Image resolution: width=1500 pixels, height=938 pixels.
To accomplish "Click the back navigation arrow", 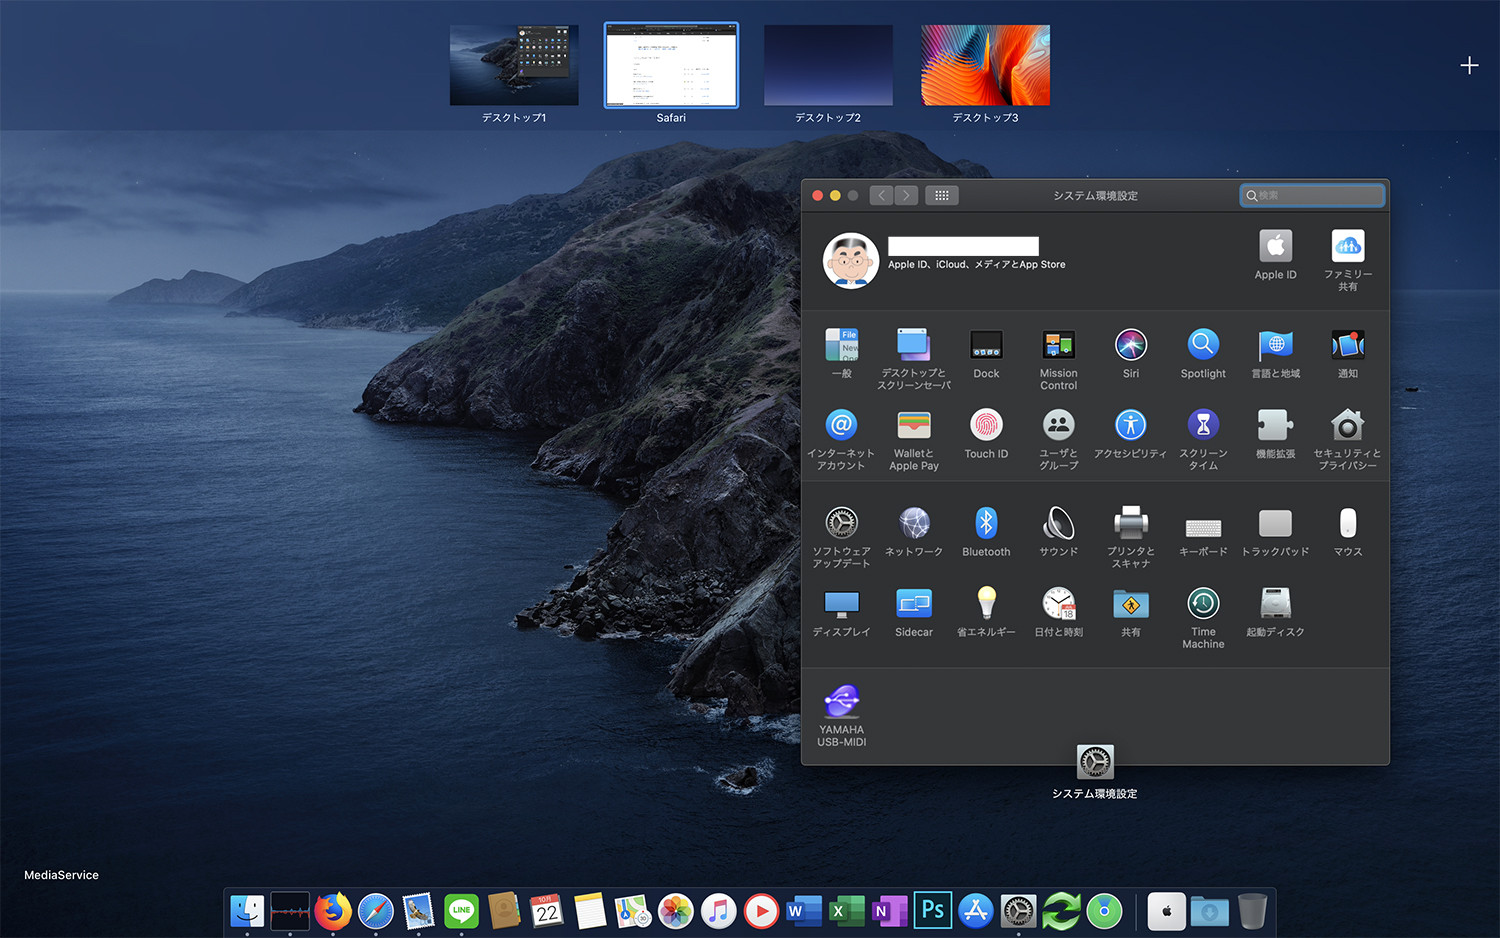I will [881, 195].
